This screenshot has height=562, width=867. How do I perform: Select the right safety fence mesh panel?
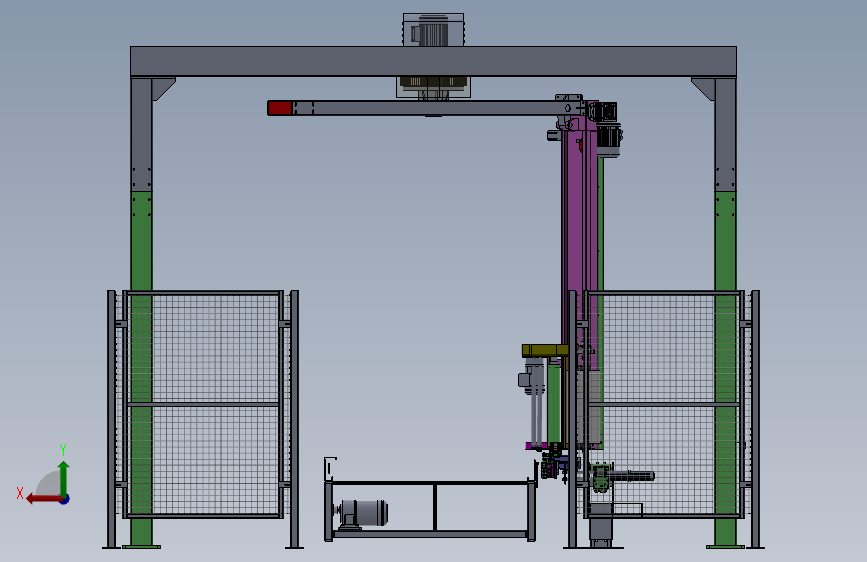pos(663,404)
